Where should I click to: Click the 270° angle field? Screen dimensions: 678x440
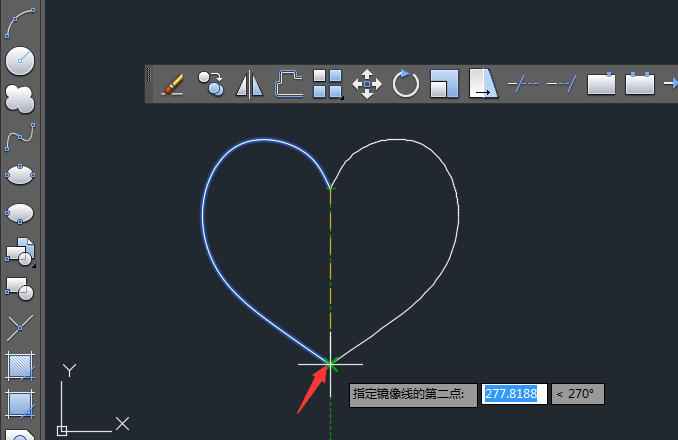point(578,394)
